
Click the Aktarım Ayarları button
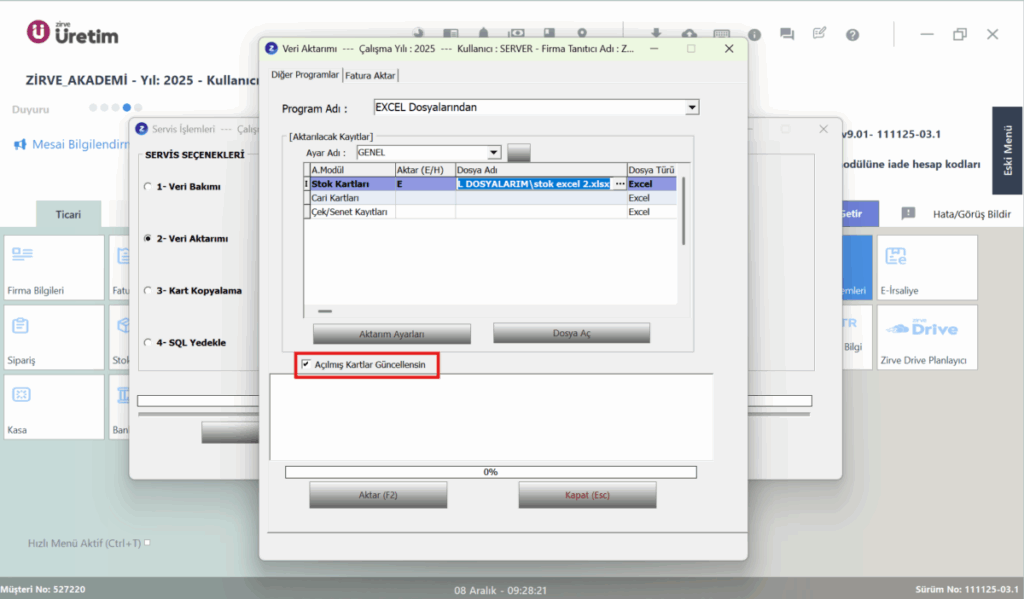click(x=391, y=334)
